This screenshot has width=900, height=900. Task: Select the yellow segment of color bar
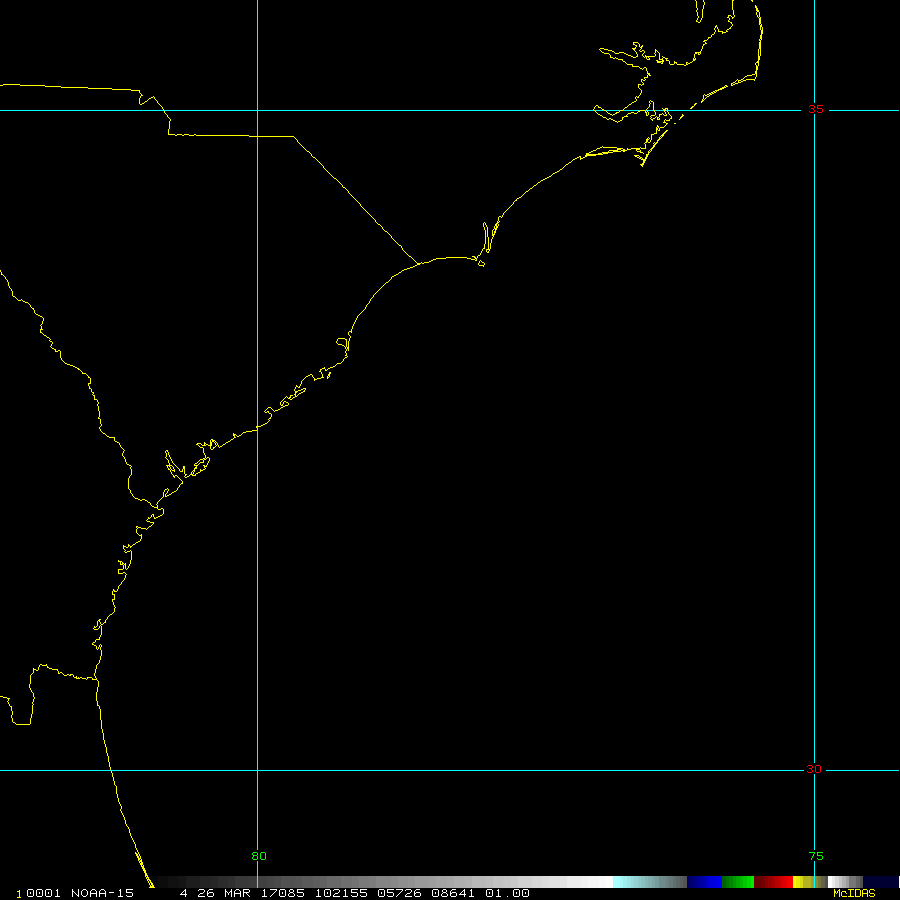click(x=800, y=882)
